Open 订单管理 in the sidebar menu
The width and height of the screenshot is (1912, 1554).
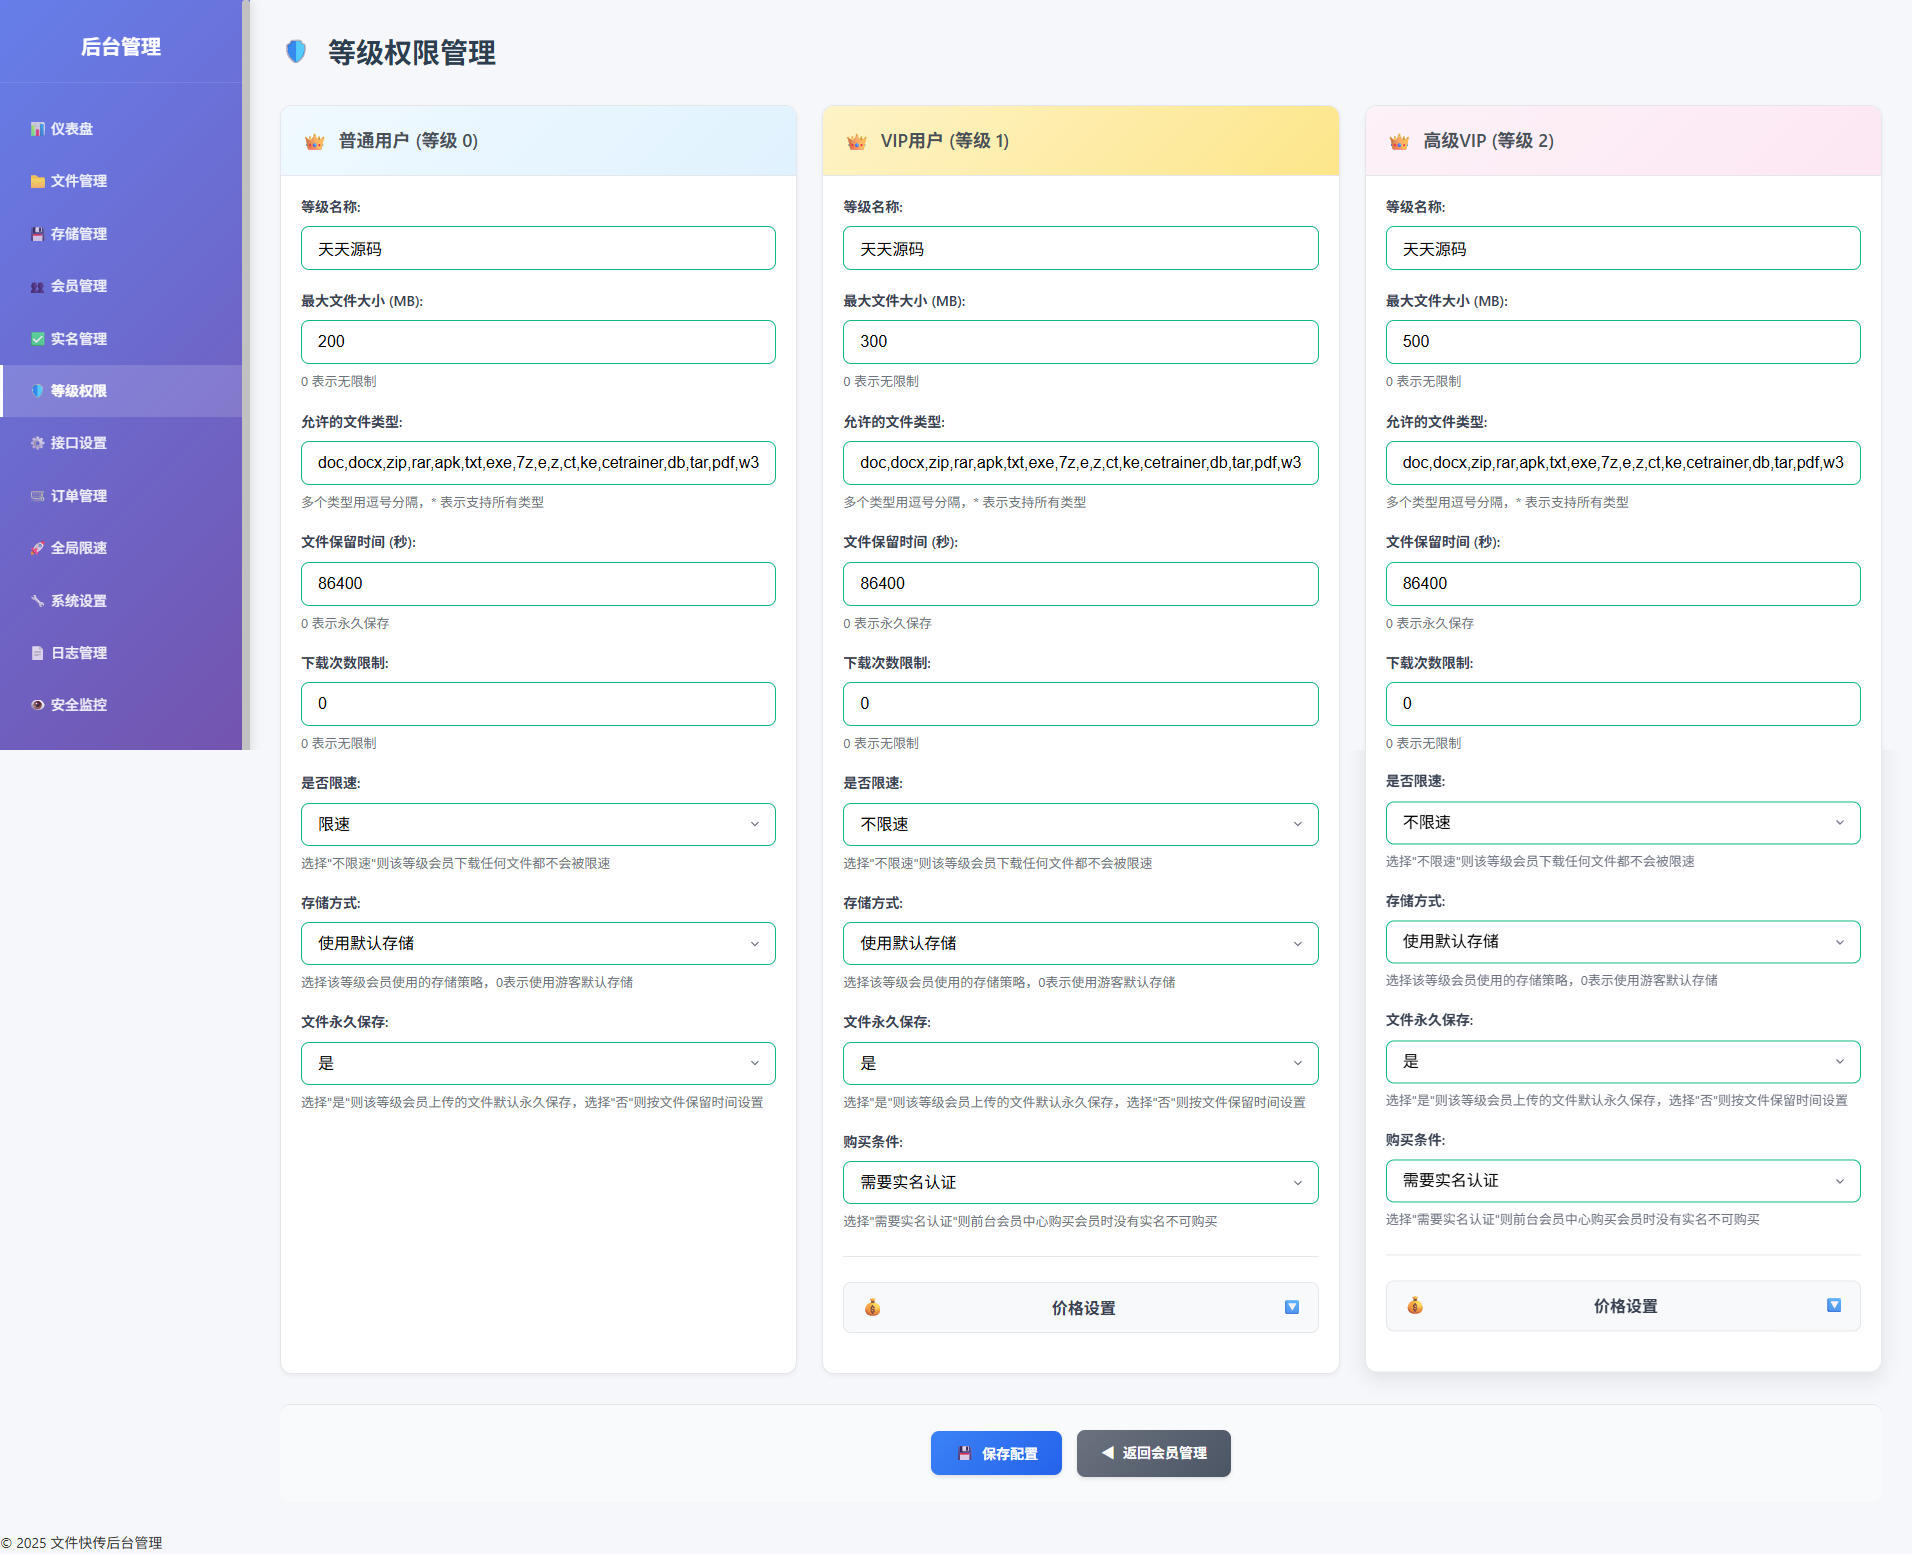point(79,496)
